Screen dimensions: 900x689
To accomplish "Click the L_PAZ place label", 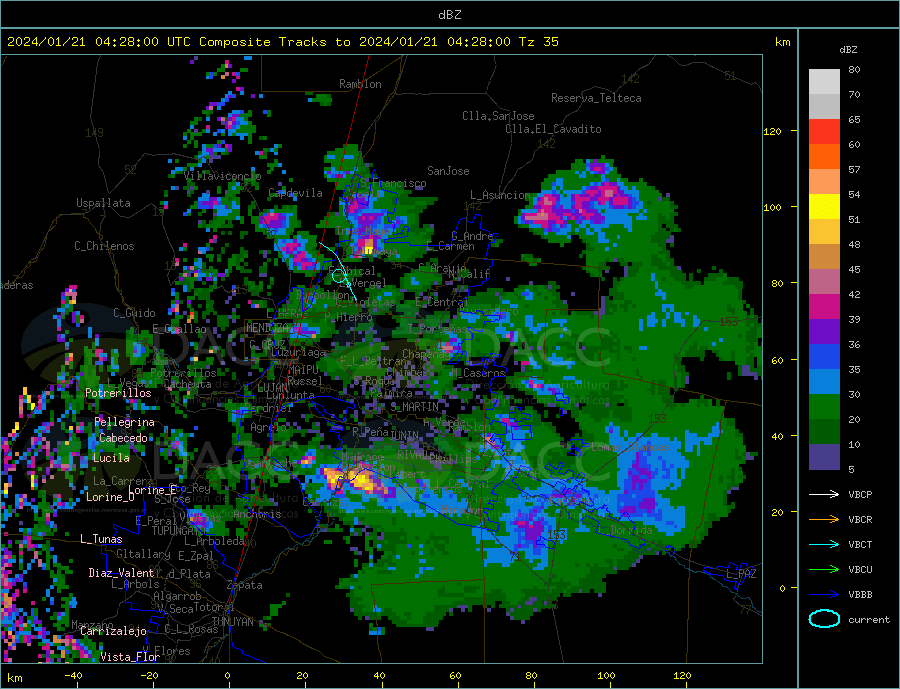I will [x=742, y=574].
